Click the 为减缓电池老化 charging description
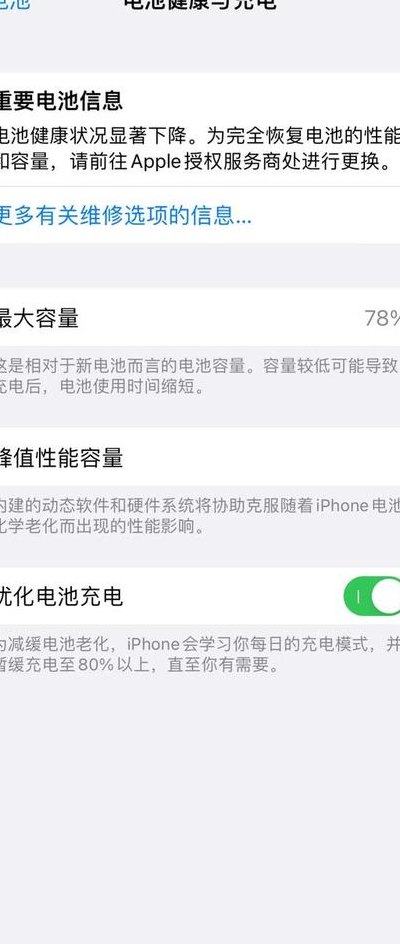Screen dimensions: 400x944 200,655
